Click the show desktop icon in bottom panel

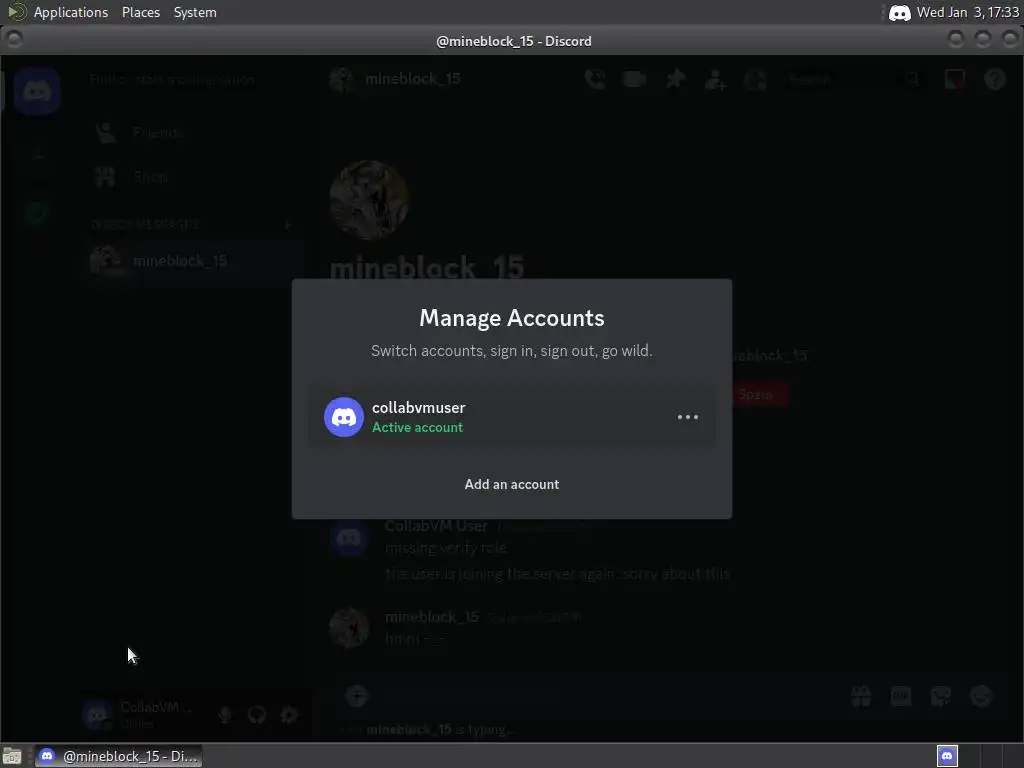pyautogui.click(x=12, y=756)
